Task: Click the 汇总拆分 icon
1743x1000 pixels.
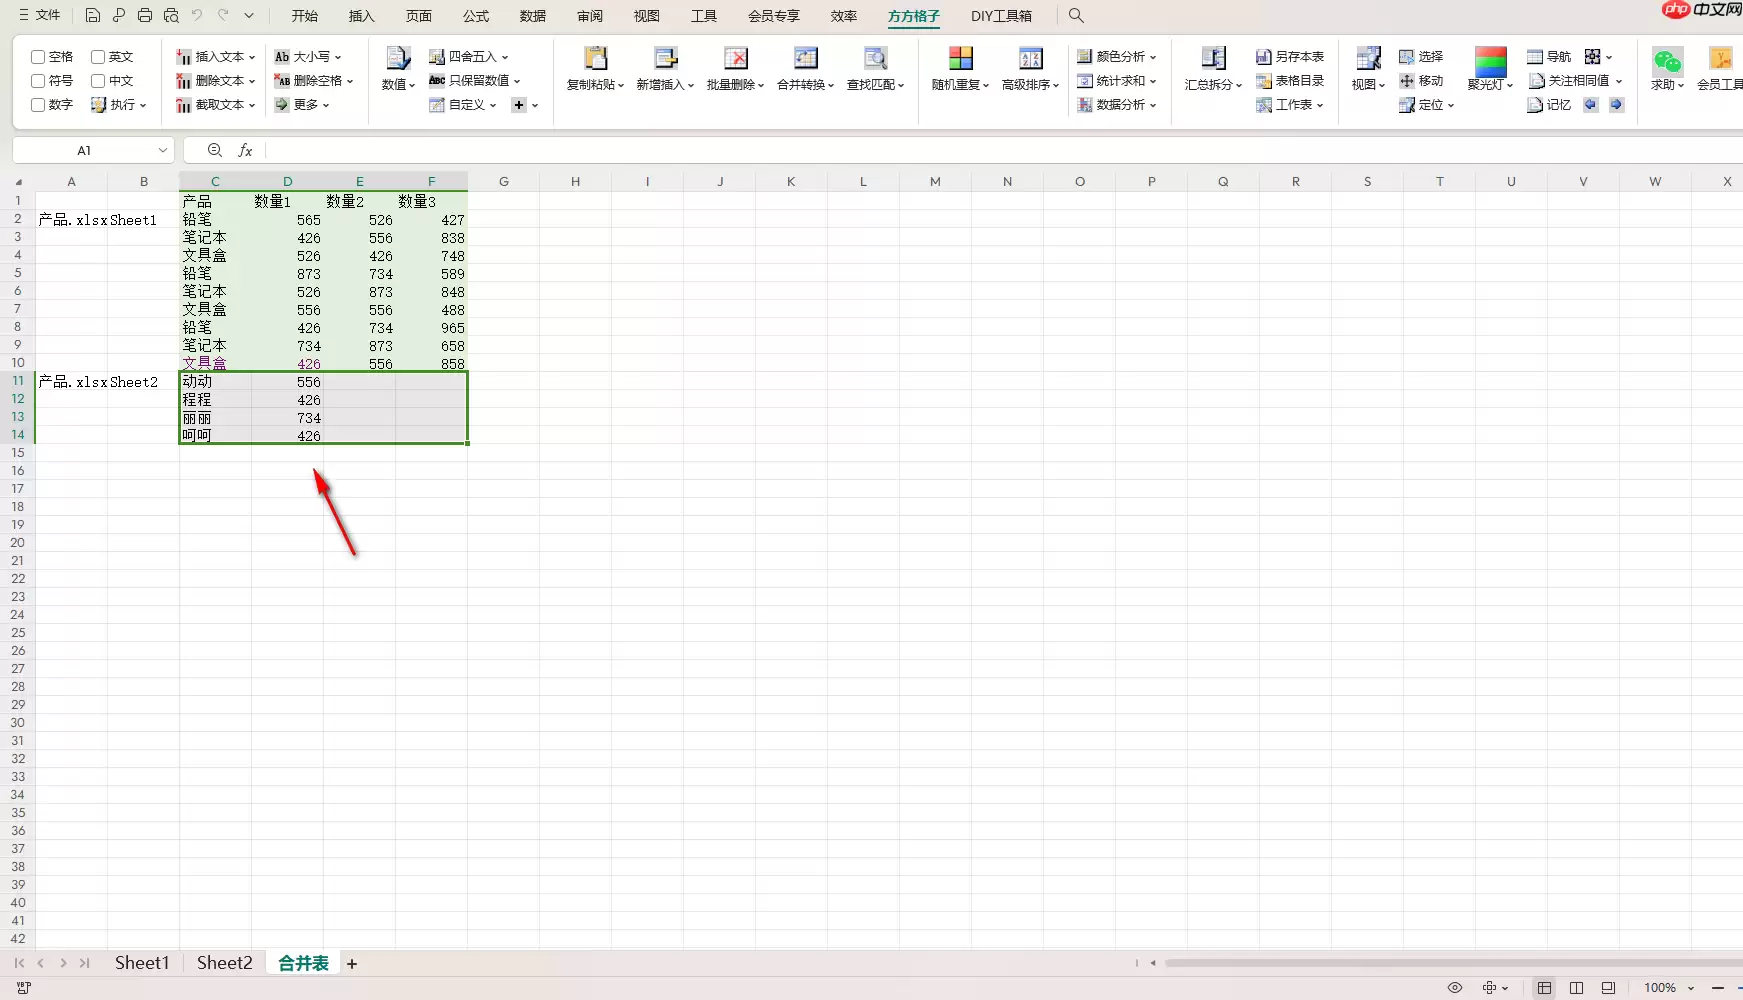Action: 1213,58
